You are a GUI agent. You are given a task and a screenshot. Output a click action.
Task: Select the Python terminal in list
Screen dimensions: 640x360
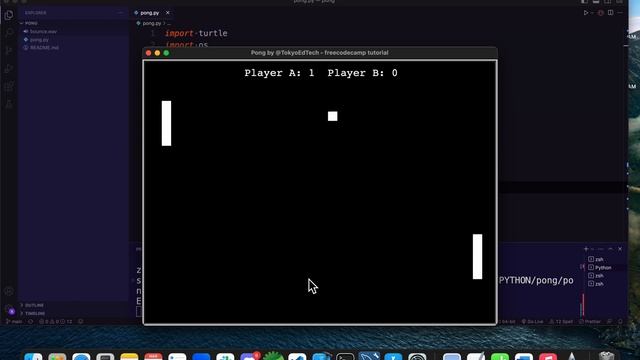[x=600, y=267]
